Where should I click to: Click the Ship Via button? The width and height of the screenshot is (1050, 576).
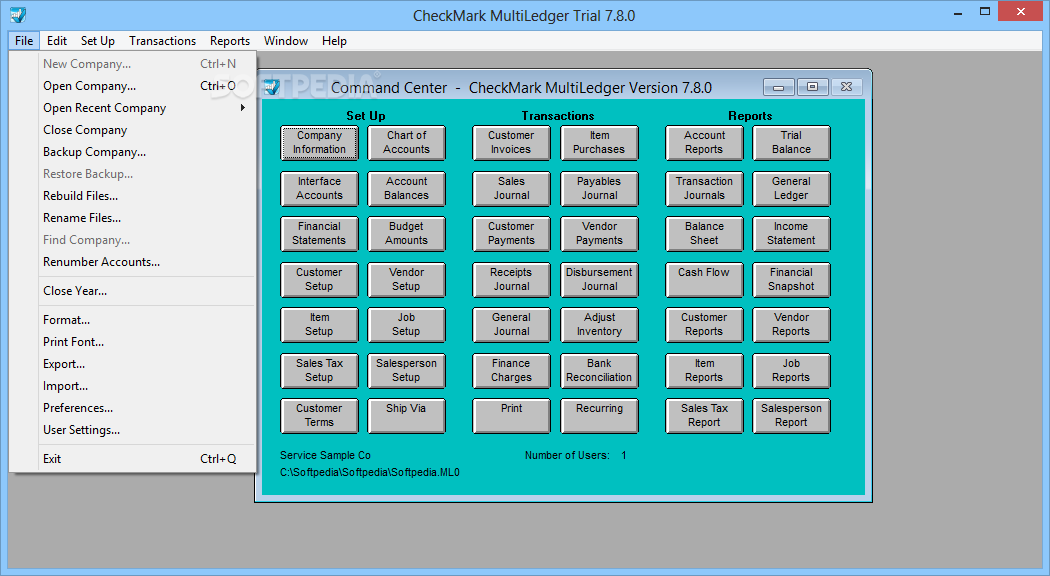(406, 416)
